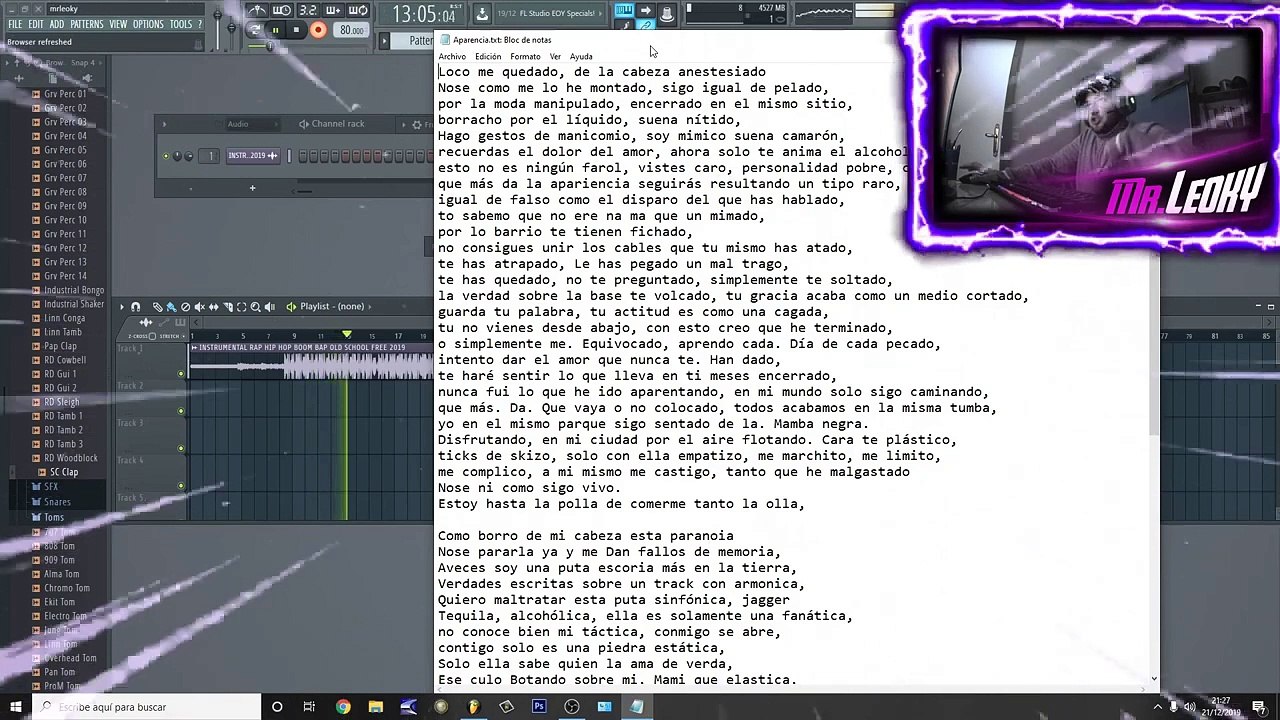The image size is (1280, 720).
Task: Select the playlist Delete tool
Action: [x=185, y=307]
